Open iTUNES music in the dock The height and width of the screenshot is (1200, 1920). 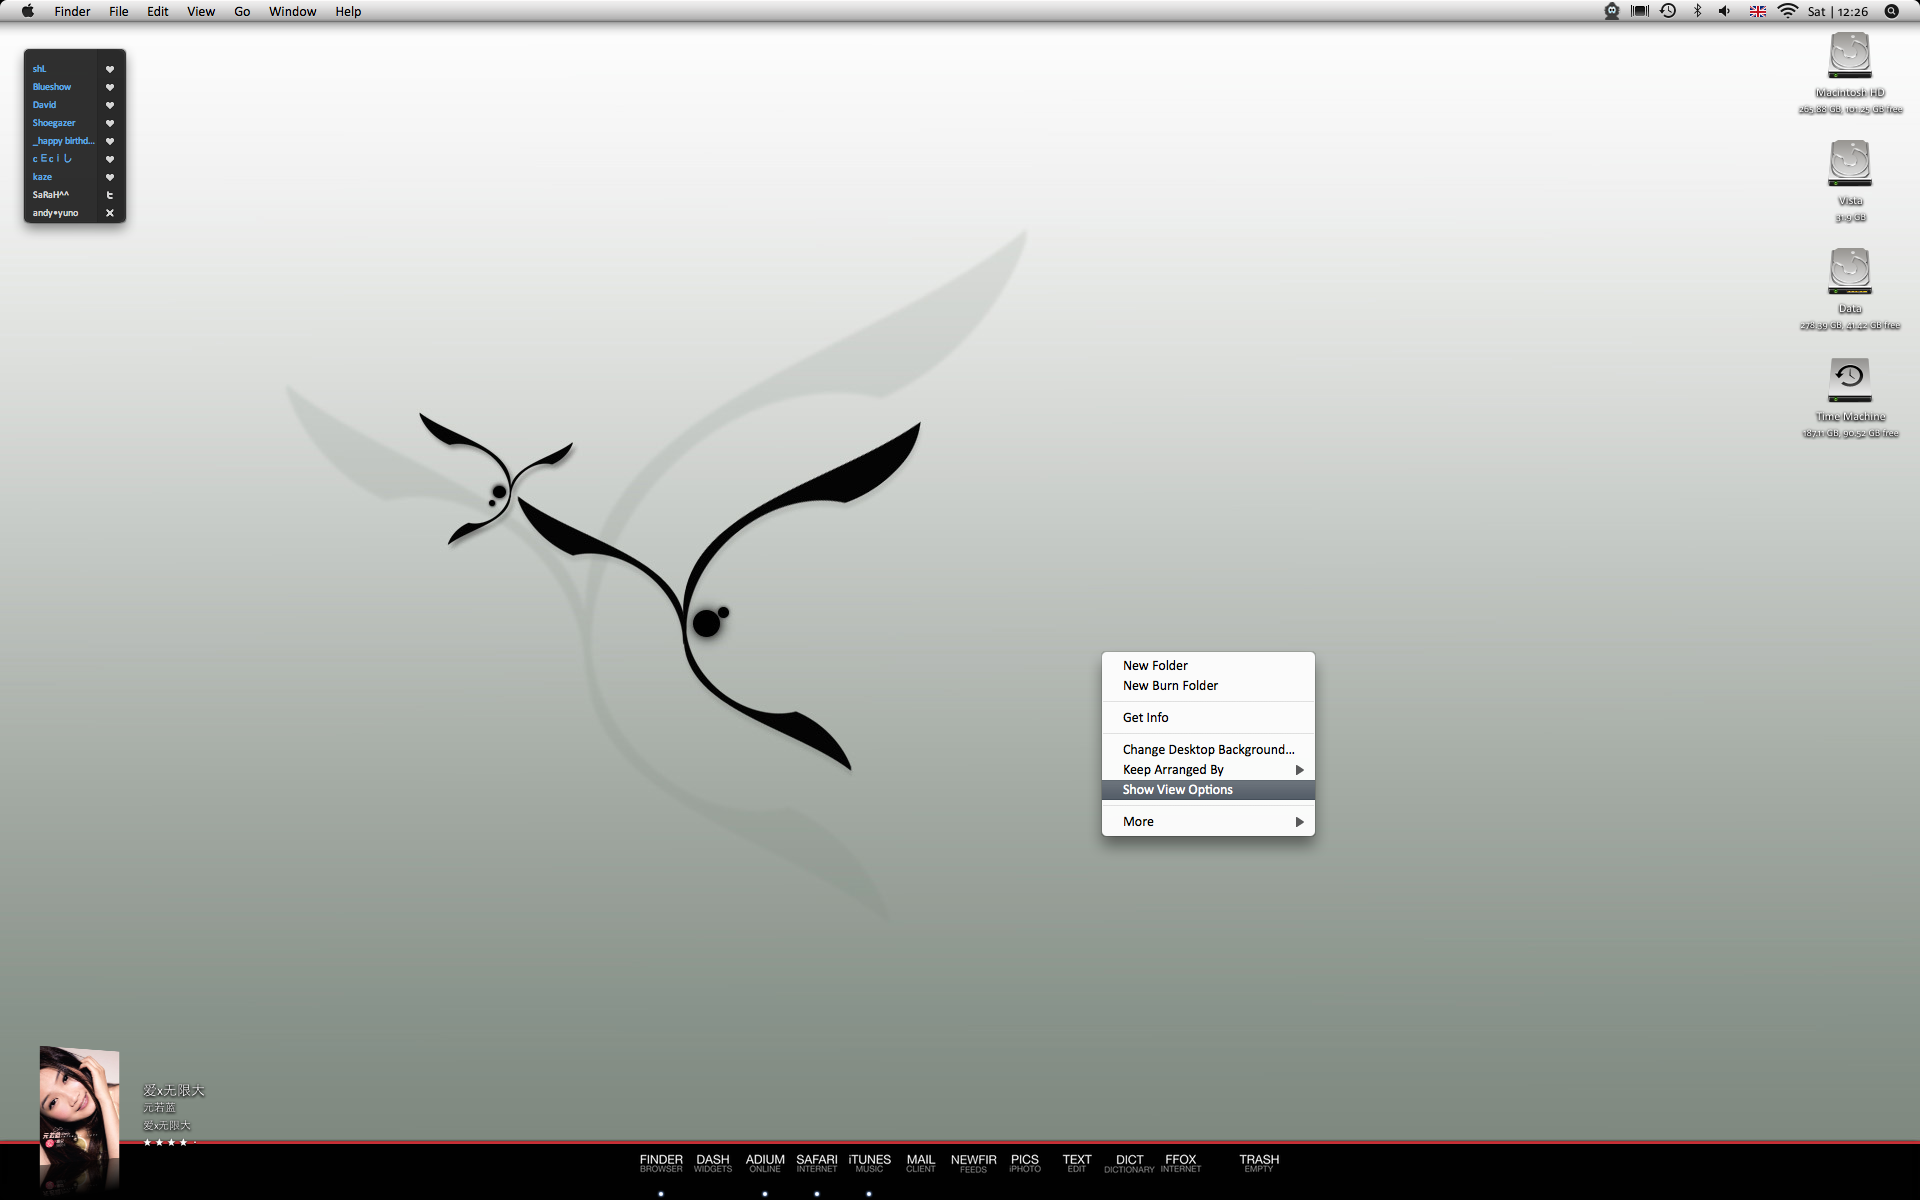869,1163
